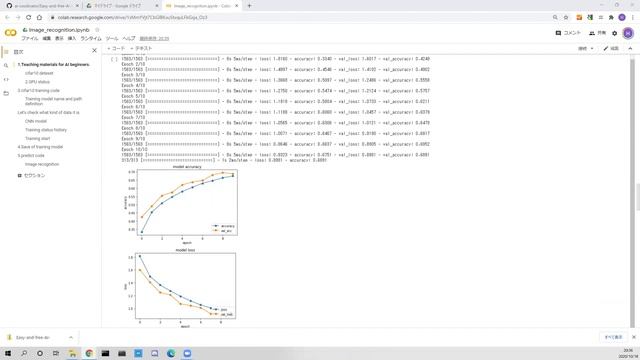Switch to the GitHub browser tab

point(42,6)
